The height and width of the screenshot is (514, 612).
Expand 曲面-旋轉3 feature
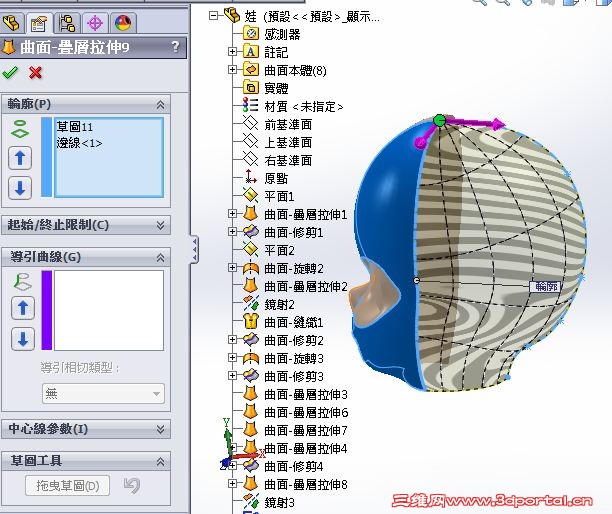[x=232, y=357]
